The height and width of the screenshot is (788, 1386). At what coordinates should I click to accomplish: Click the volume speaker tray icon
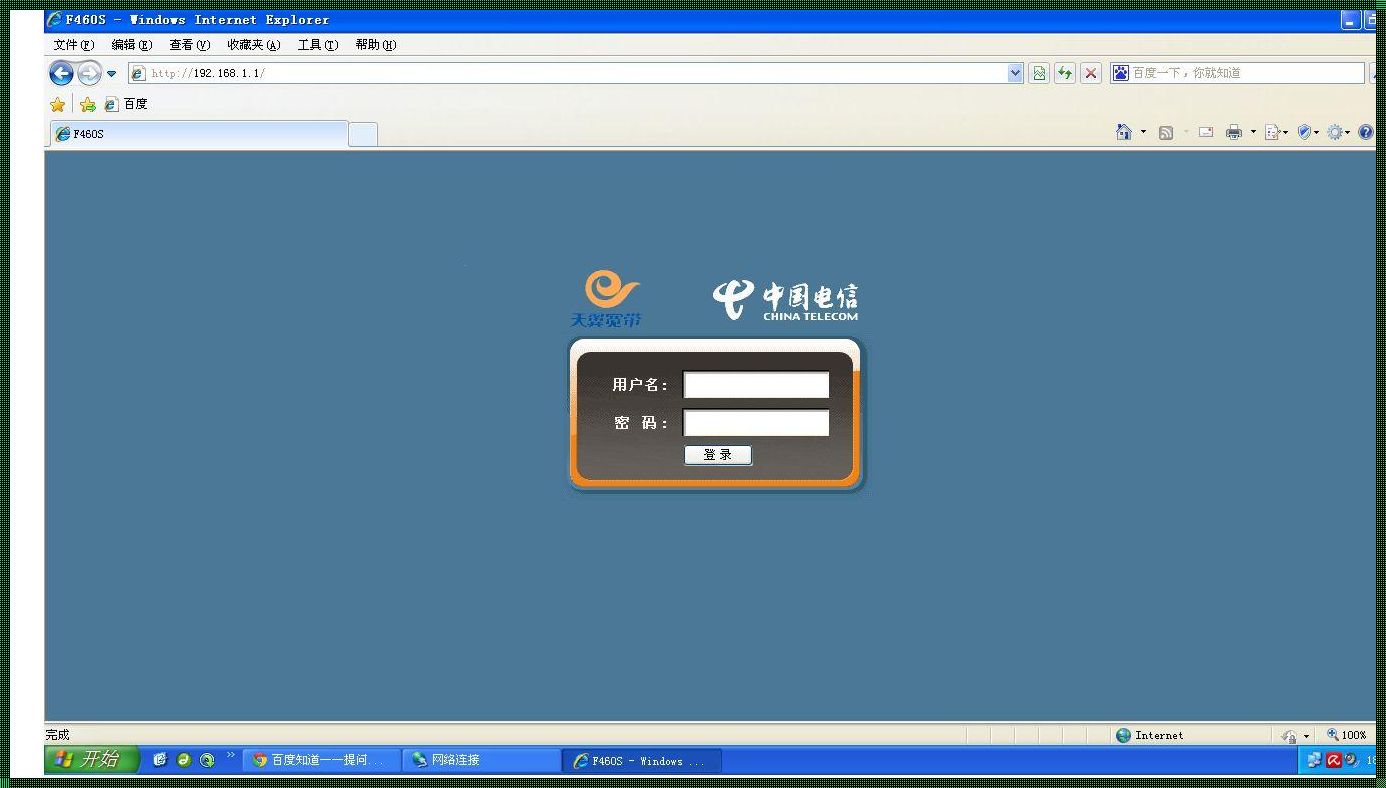[x=1351, y=760]
